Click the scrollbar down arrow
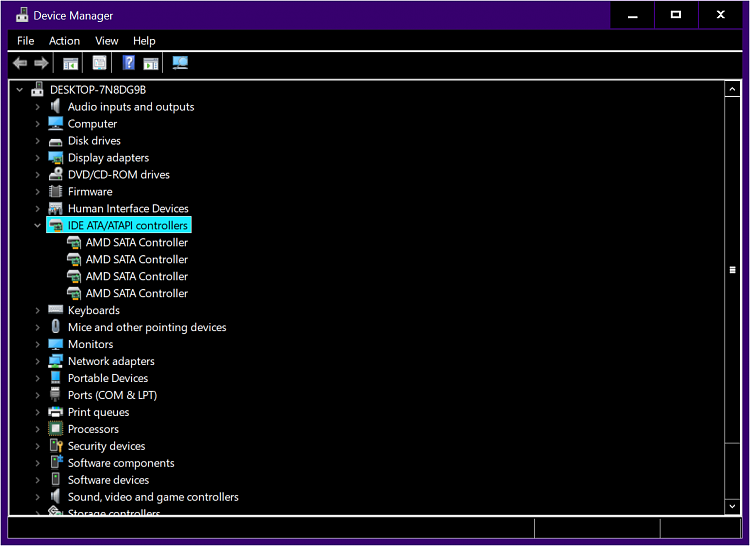Viewport: 750px width, 546px height. click(x=732, y=506)
